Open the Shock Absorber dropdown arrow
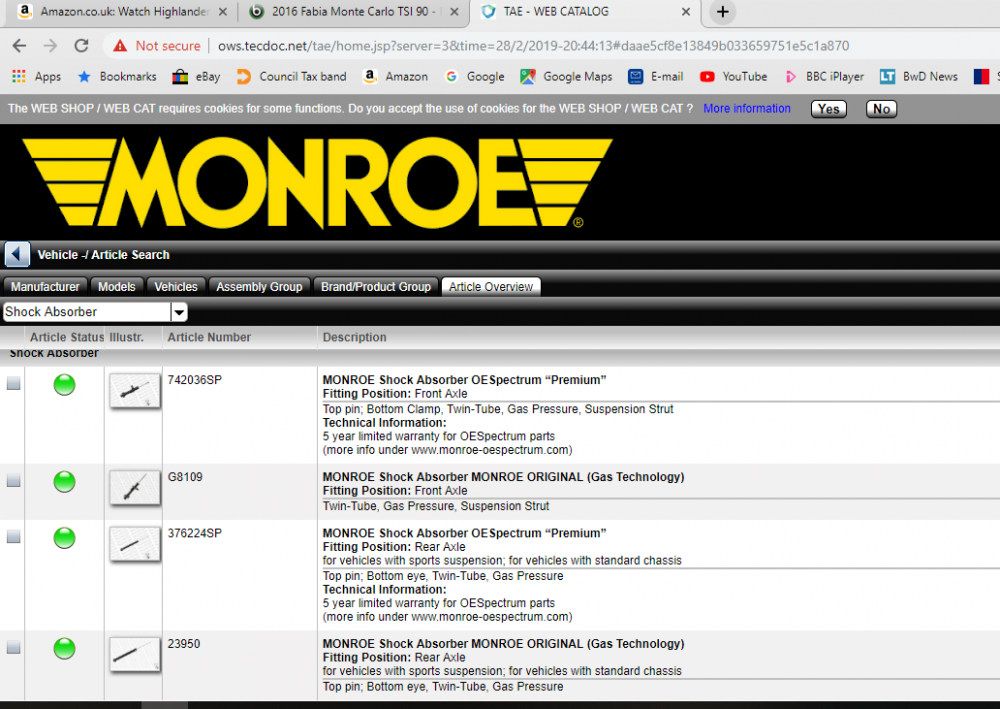Screen dimensions: 1000x709 [179, 312]
